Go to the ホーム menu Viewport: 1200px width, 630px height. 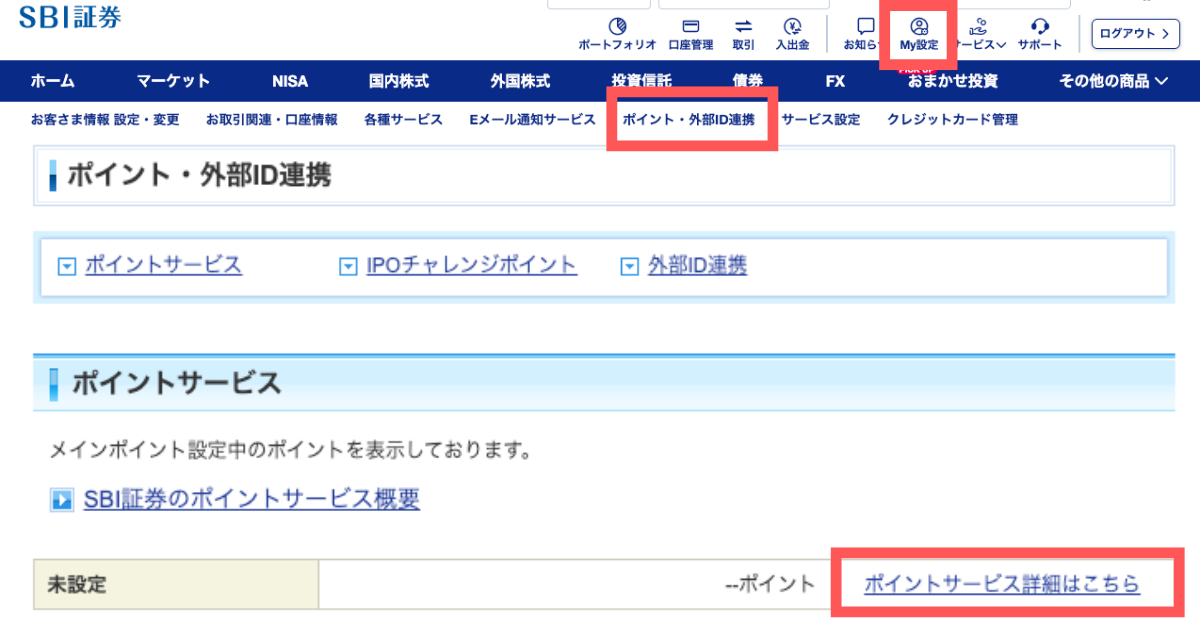[52, 81]
